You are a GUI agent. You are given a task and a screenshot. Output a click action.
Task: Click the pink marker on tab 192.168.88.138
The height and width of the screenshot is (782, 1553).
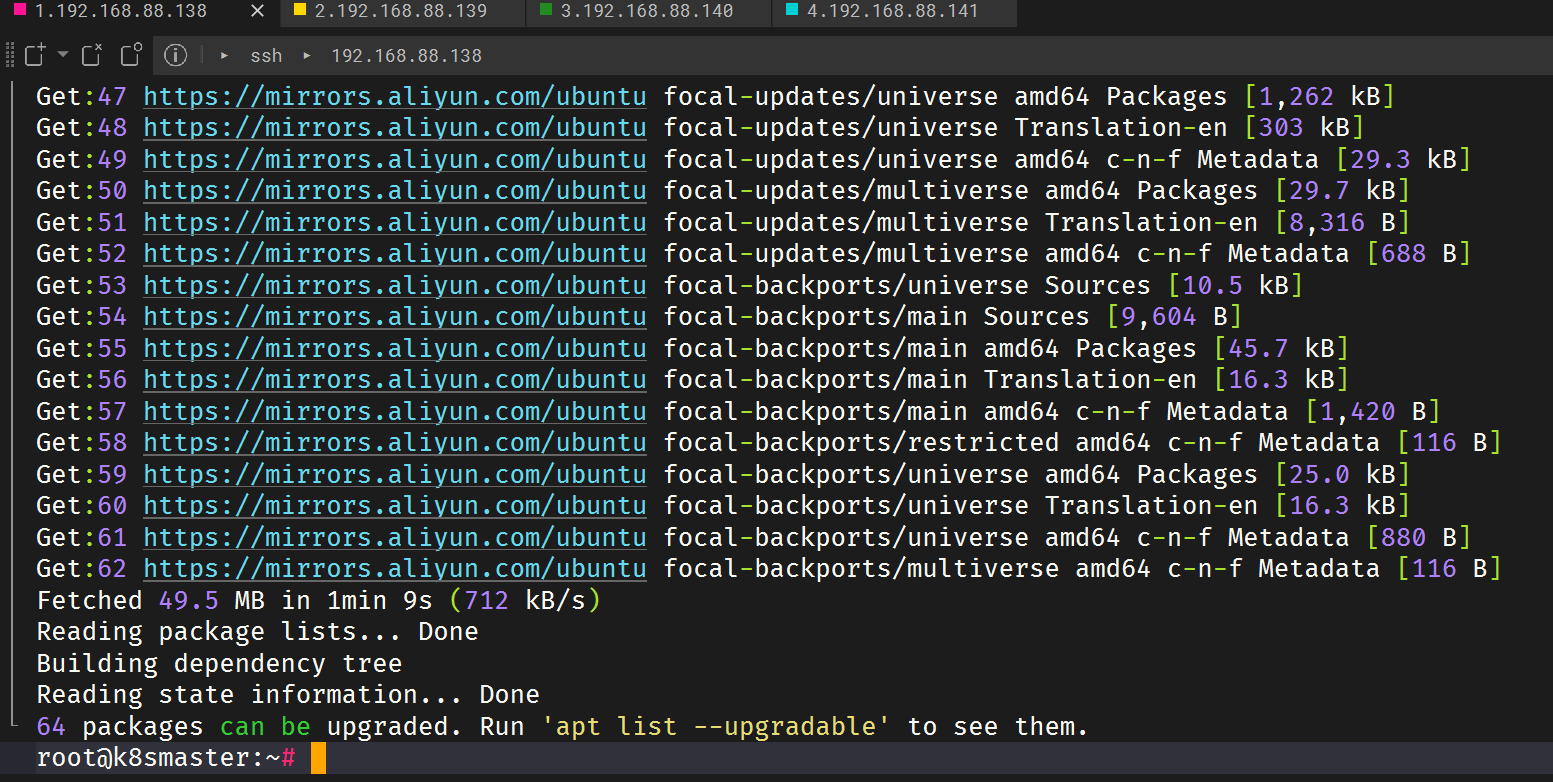pos(21,11)
